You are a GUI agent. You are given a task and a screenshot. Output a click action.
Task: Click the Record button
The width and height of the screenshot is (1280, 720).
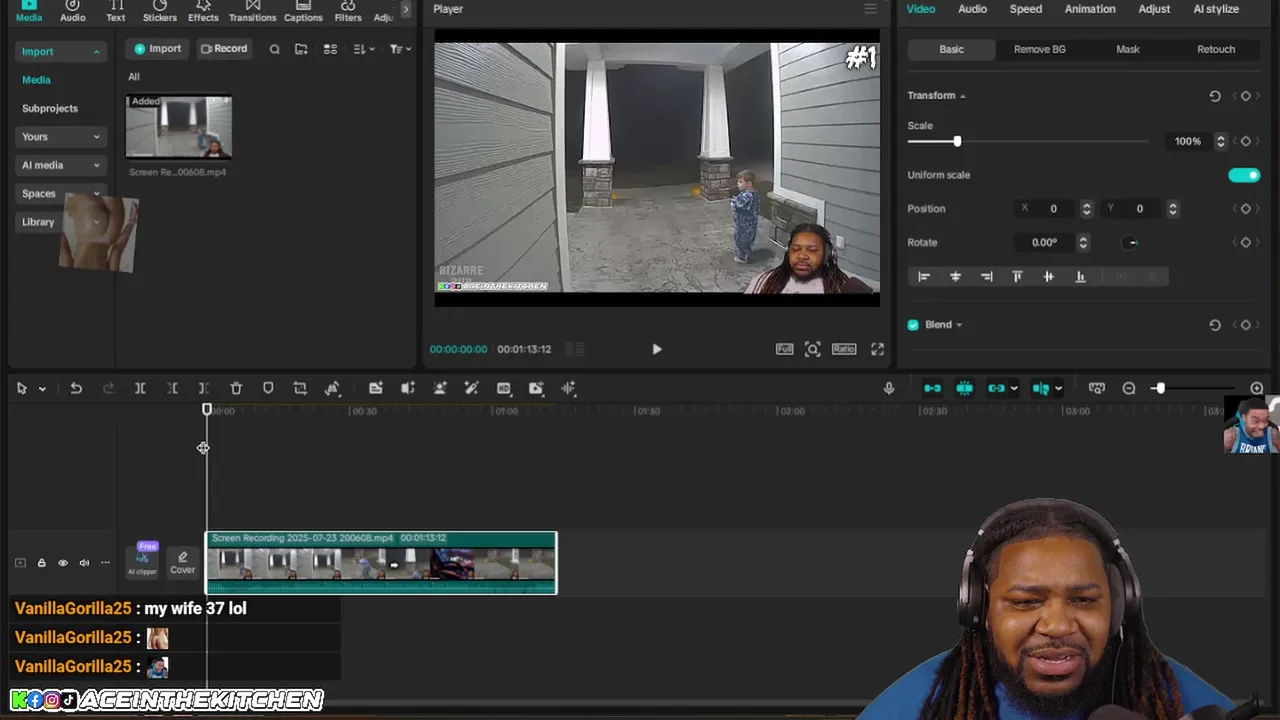(x=223, y=49)
